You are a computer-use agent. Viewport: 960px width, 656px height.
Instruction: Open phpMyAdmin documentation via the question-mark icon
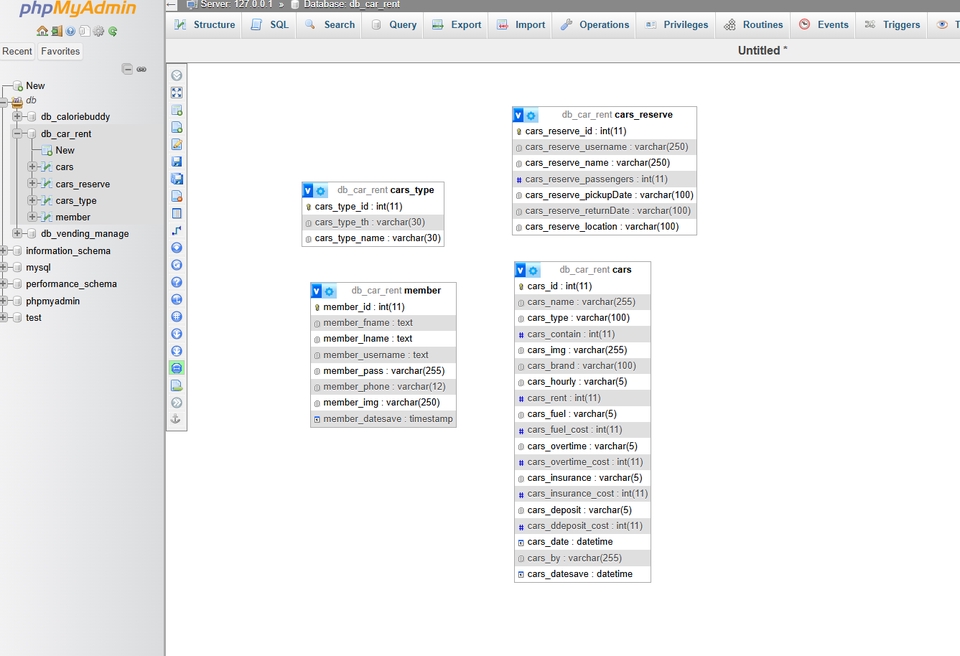(69, 30)
